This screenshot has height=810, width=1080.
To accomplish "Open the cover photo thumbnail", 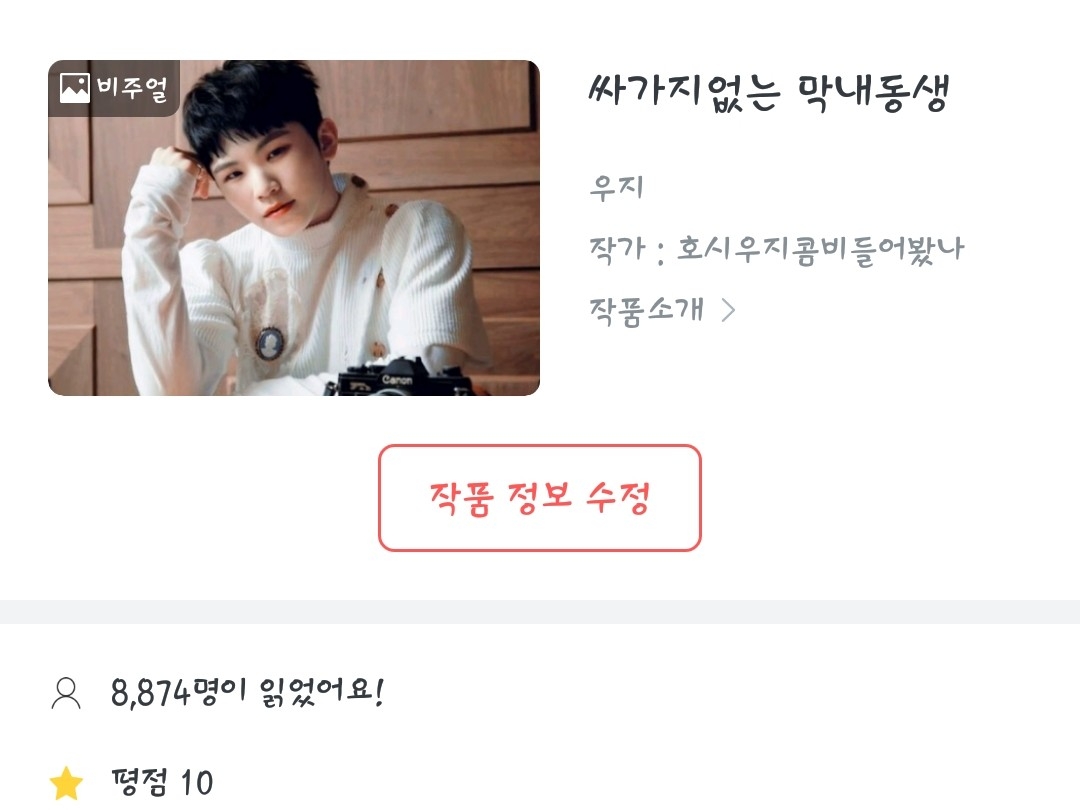I will pos(294,228).
